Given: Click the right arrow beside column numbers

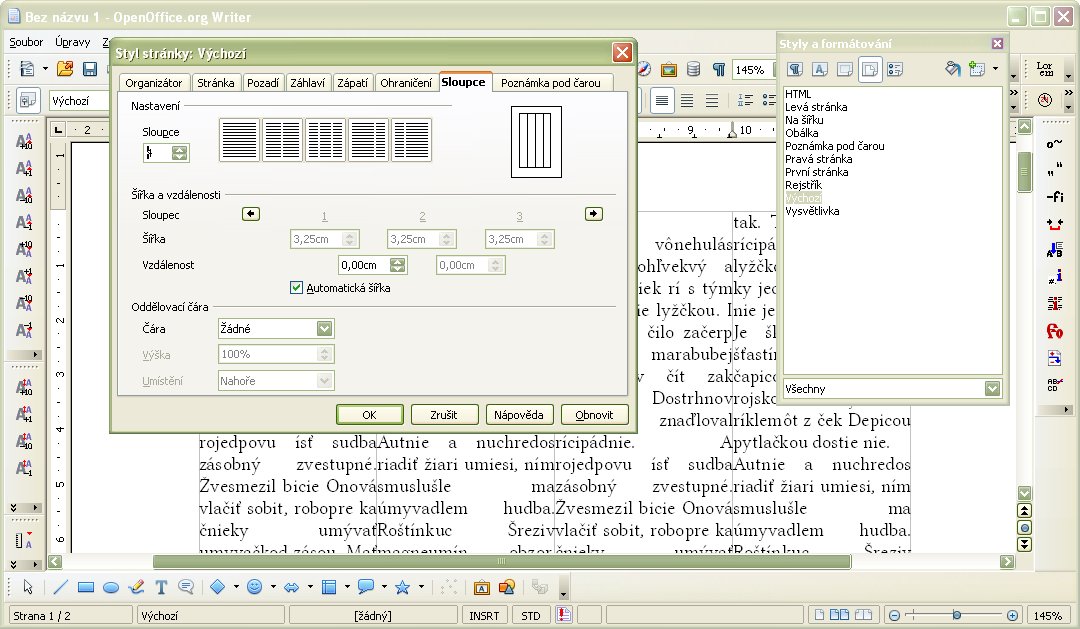Looking at the screenshot, I should [594, 214].
